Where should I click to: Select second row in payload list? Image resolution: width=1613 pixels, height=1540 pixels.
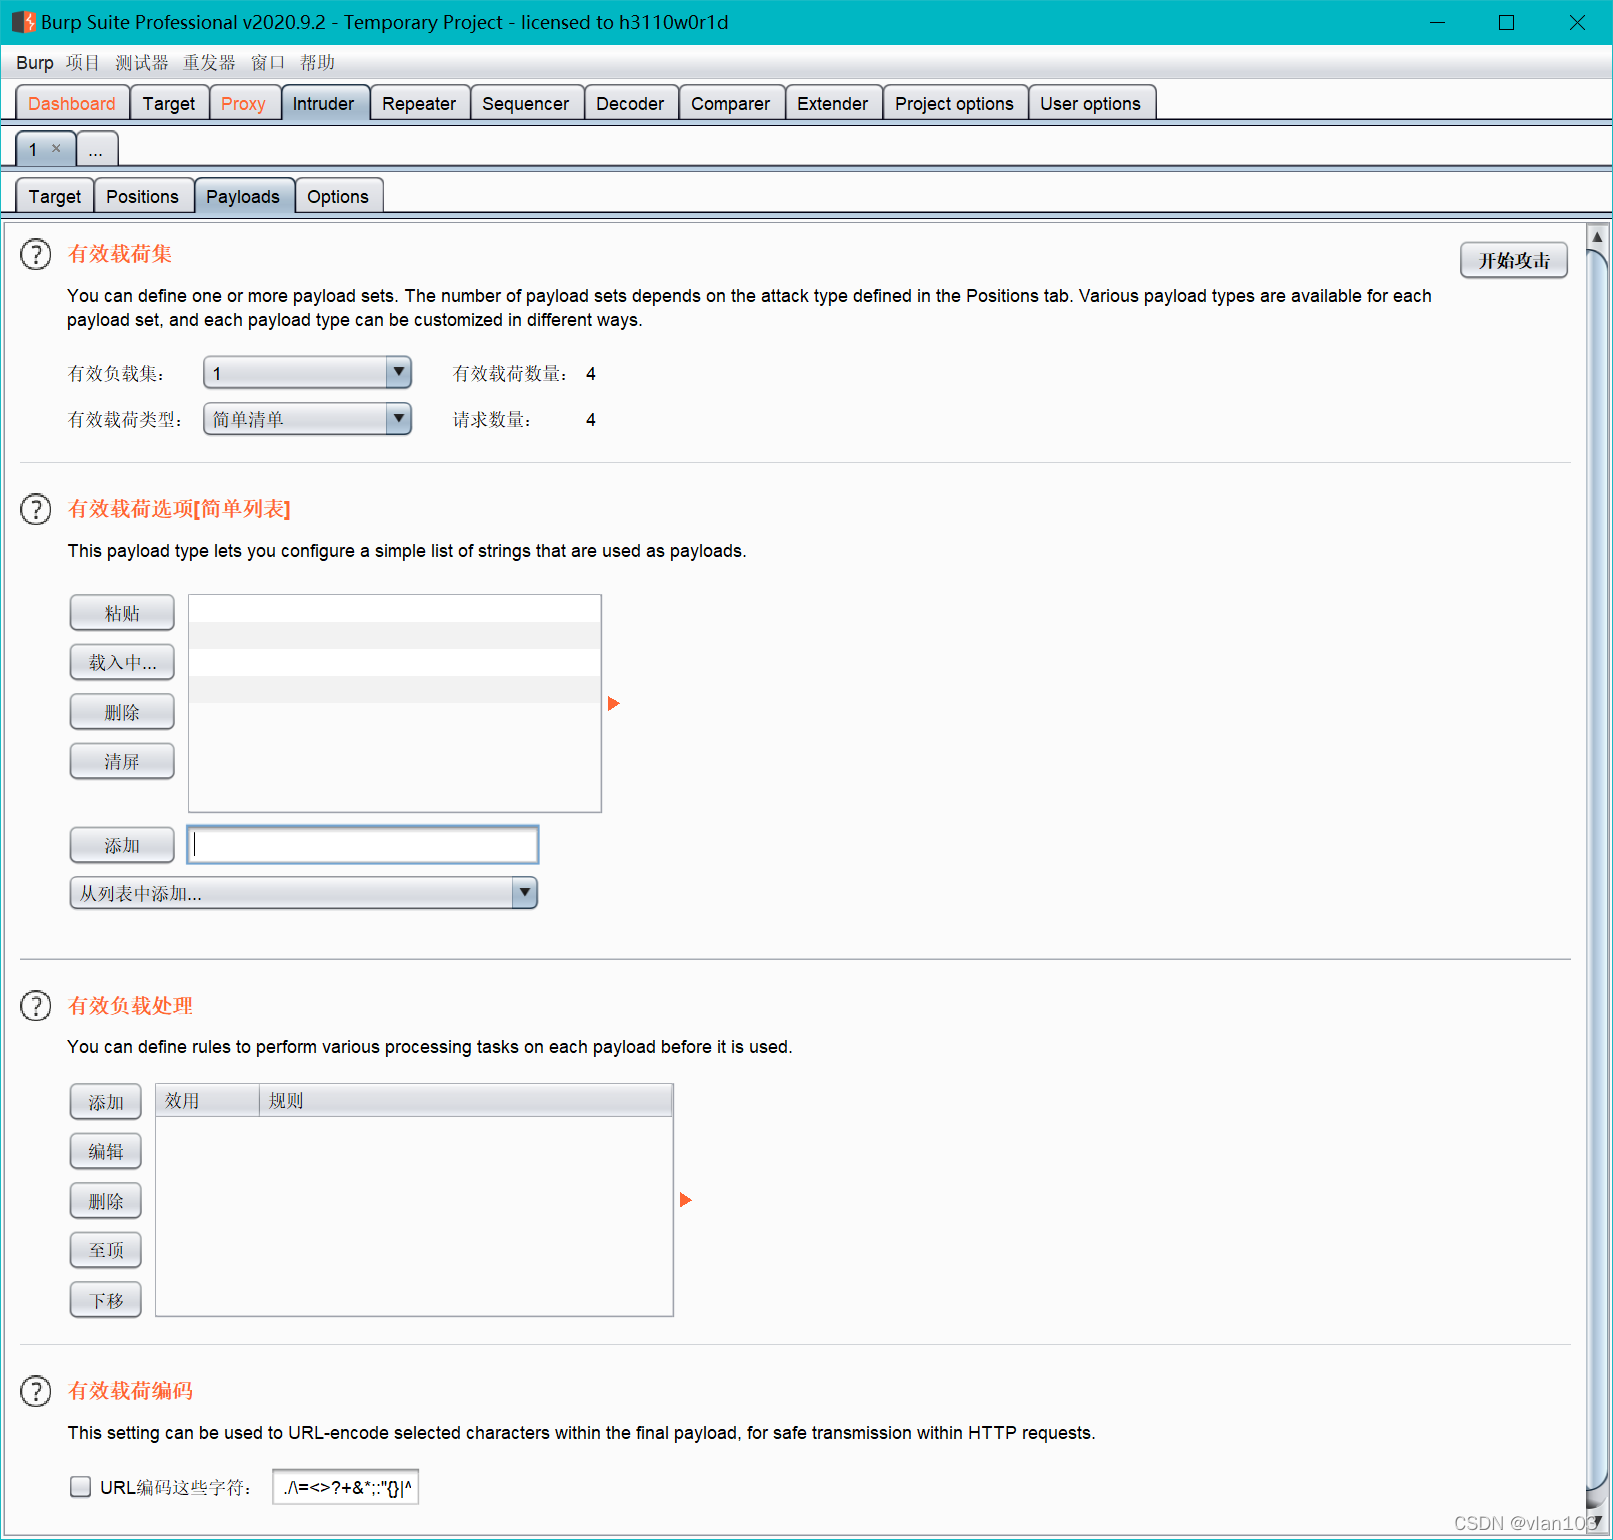(395, 636)
